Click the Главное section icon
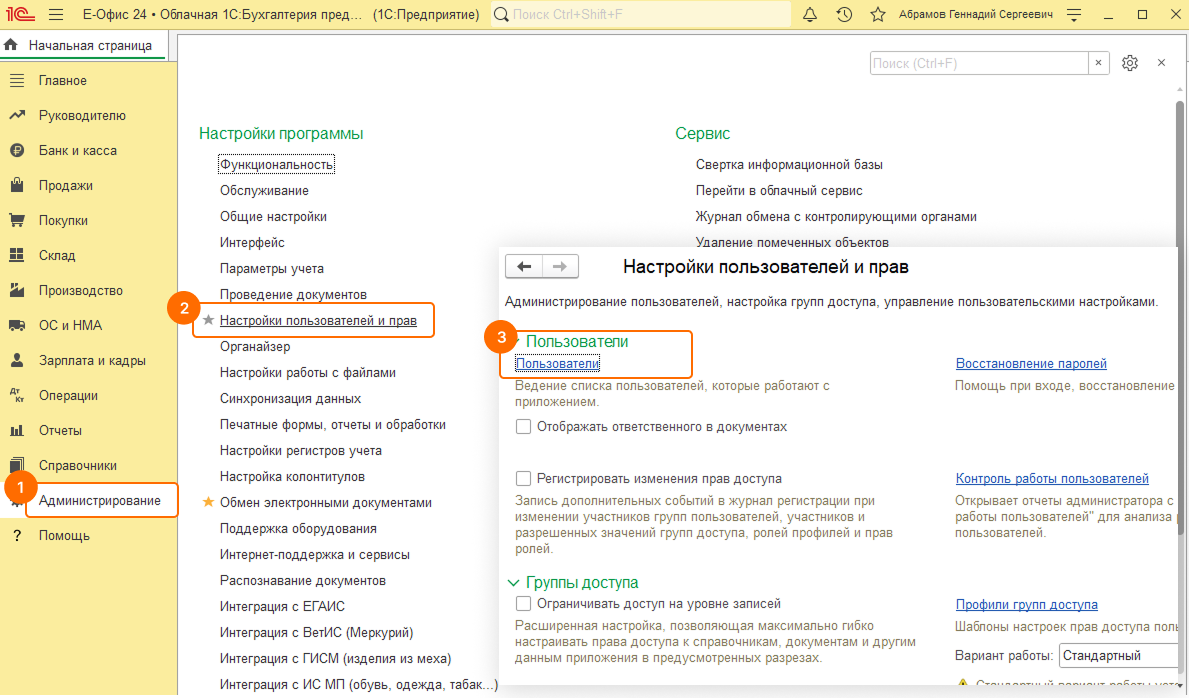 click(17, 80)
